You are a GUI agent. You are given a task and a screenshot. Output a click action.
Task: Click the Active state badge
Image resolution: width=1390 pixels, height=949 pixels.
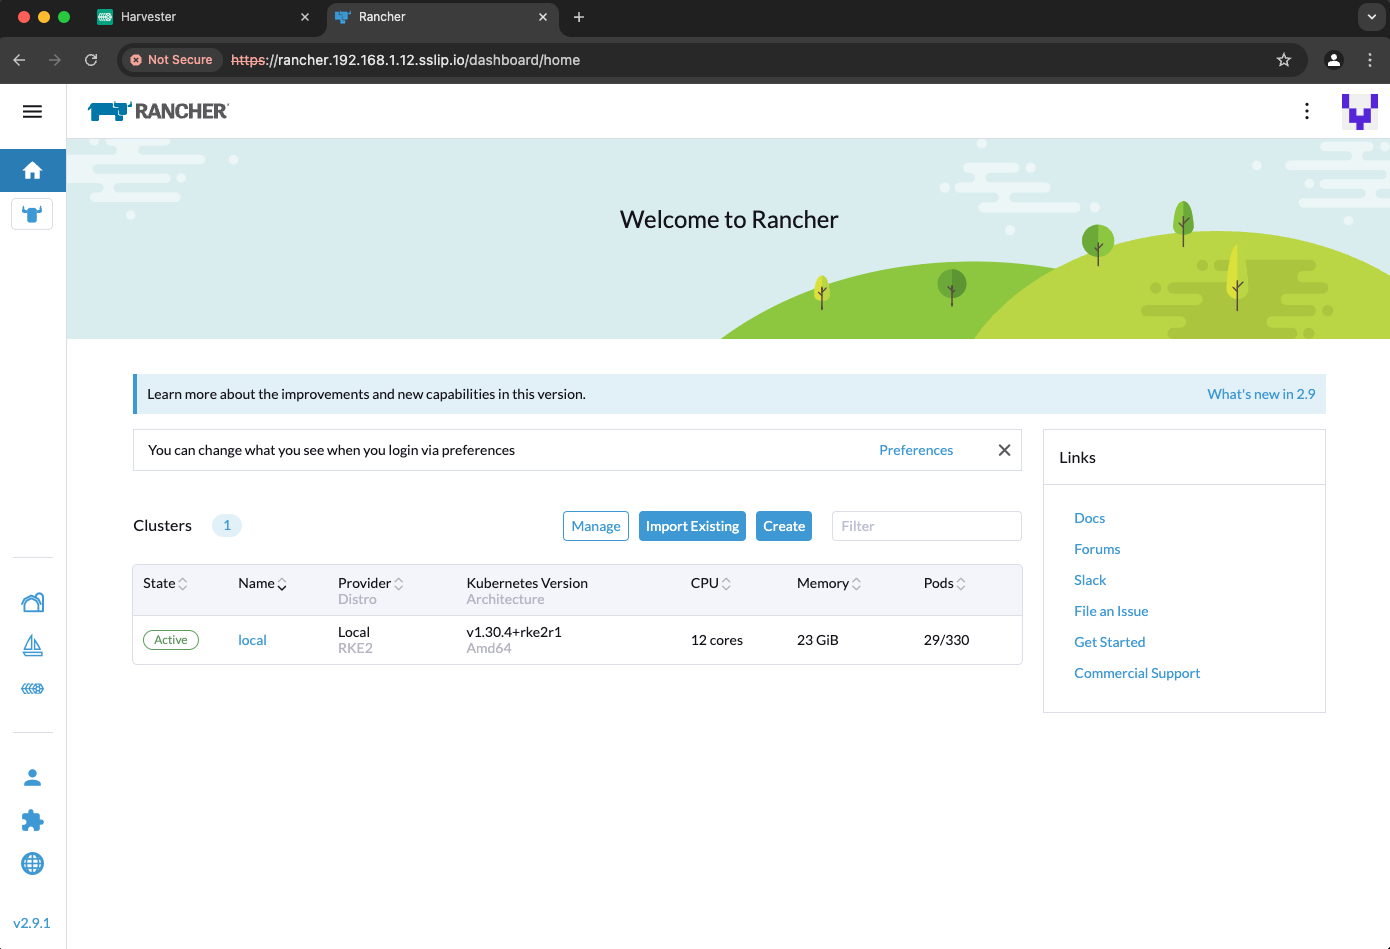[171, 640]
